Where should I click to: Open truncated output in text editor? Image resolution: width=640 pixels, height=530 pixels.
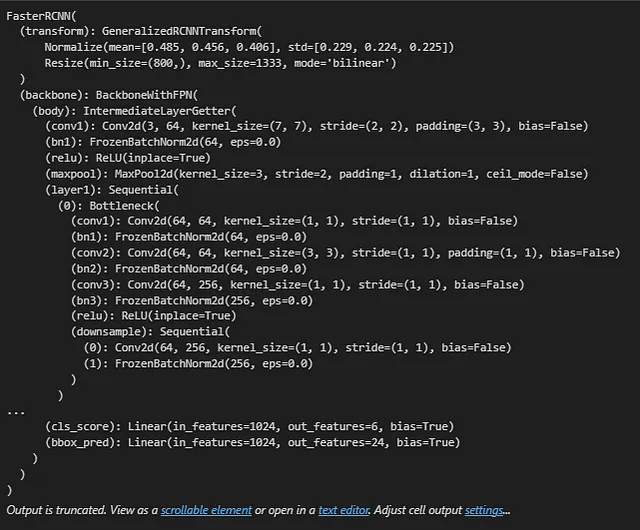point(339,511)
